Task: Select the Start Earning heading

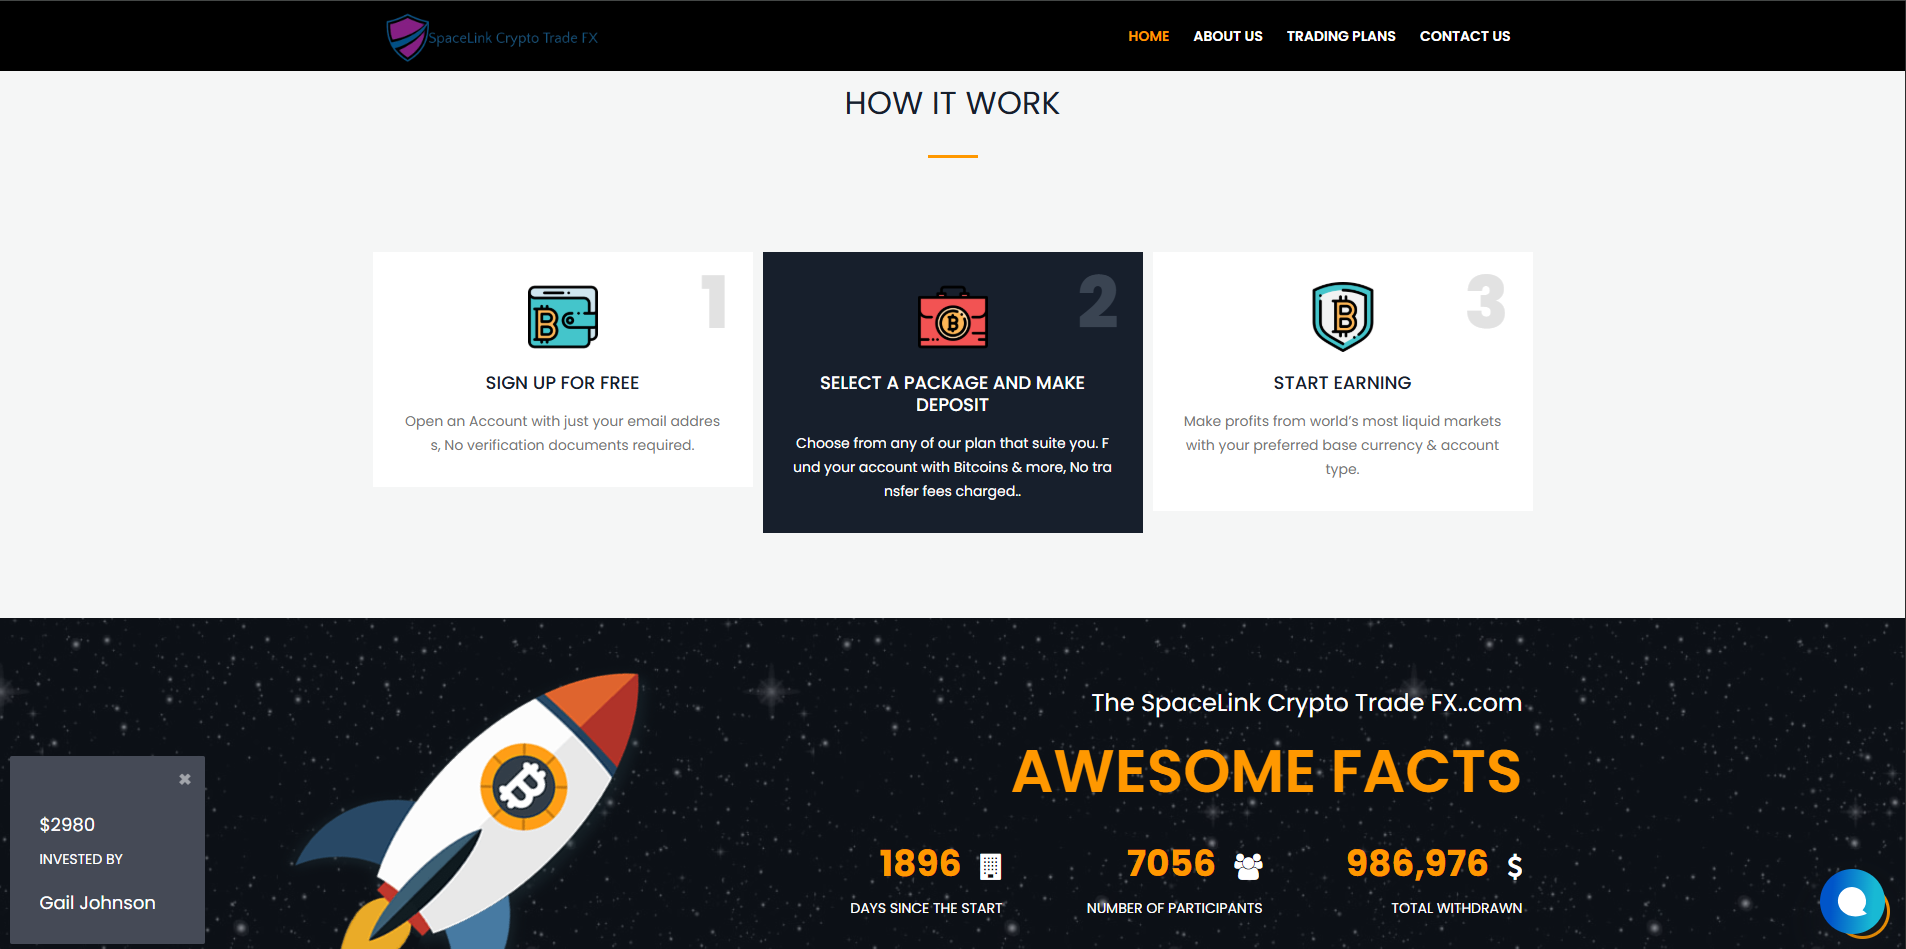Action: (1342, 383)
